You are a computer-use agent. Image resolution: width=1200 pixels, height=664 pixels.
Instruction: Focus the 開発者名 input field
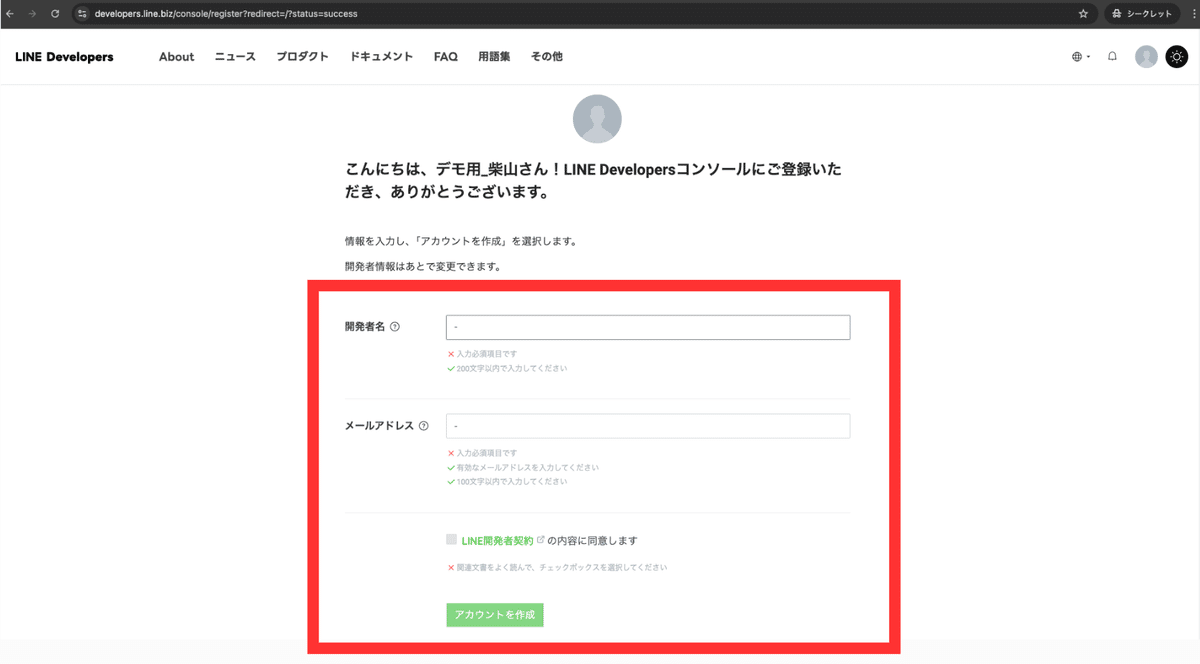pyautogui.click(x=648, y=327)
